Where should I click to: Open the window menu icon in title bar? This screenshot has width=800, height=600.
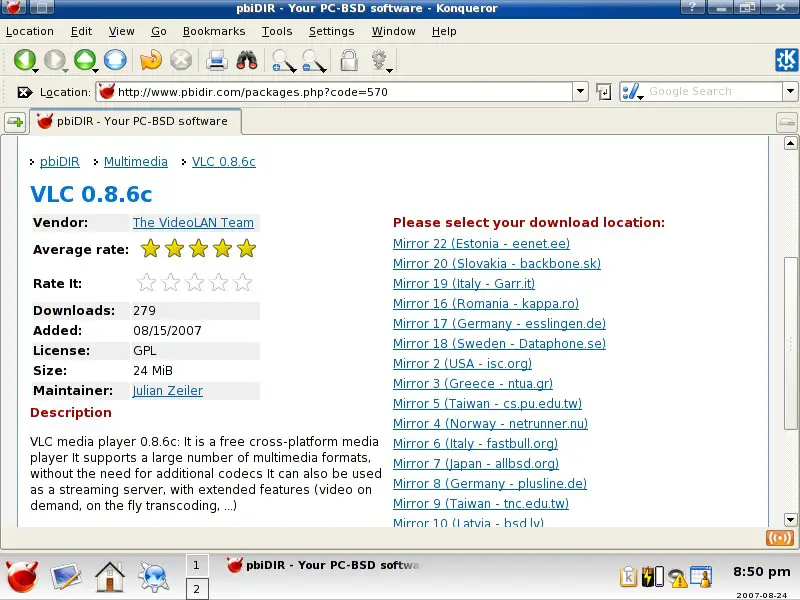pyautogui.click(x=14, y=8)
